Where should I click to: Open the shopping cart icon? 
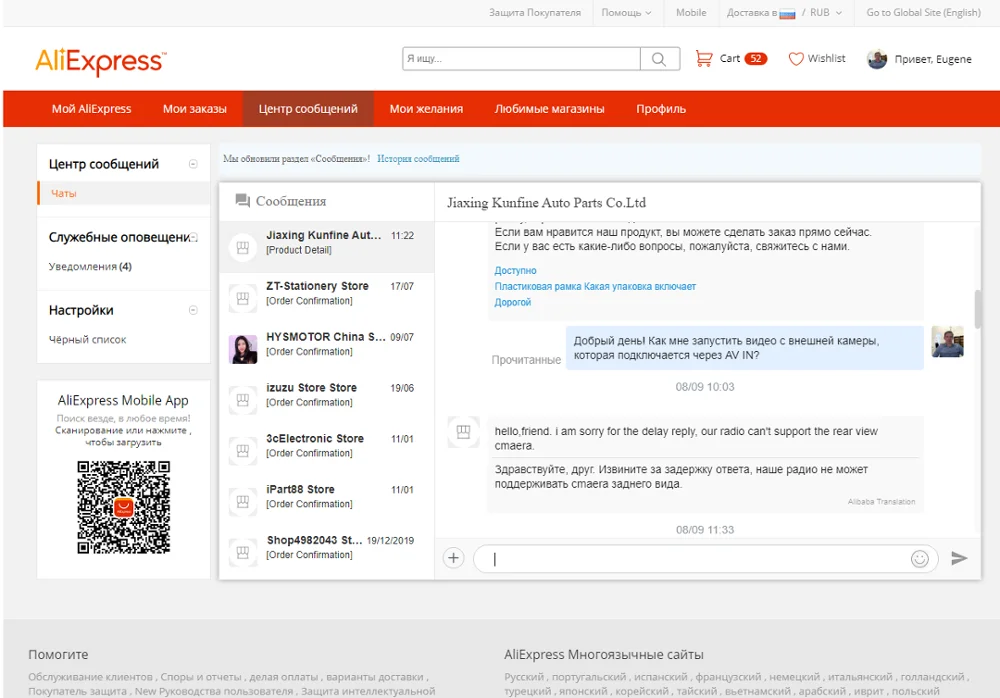(x=703, y=59)
